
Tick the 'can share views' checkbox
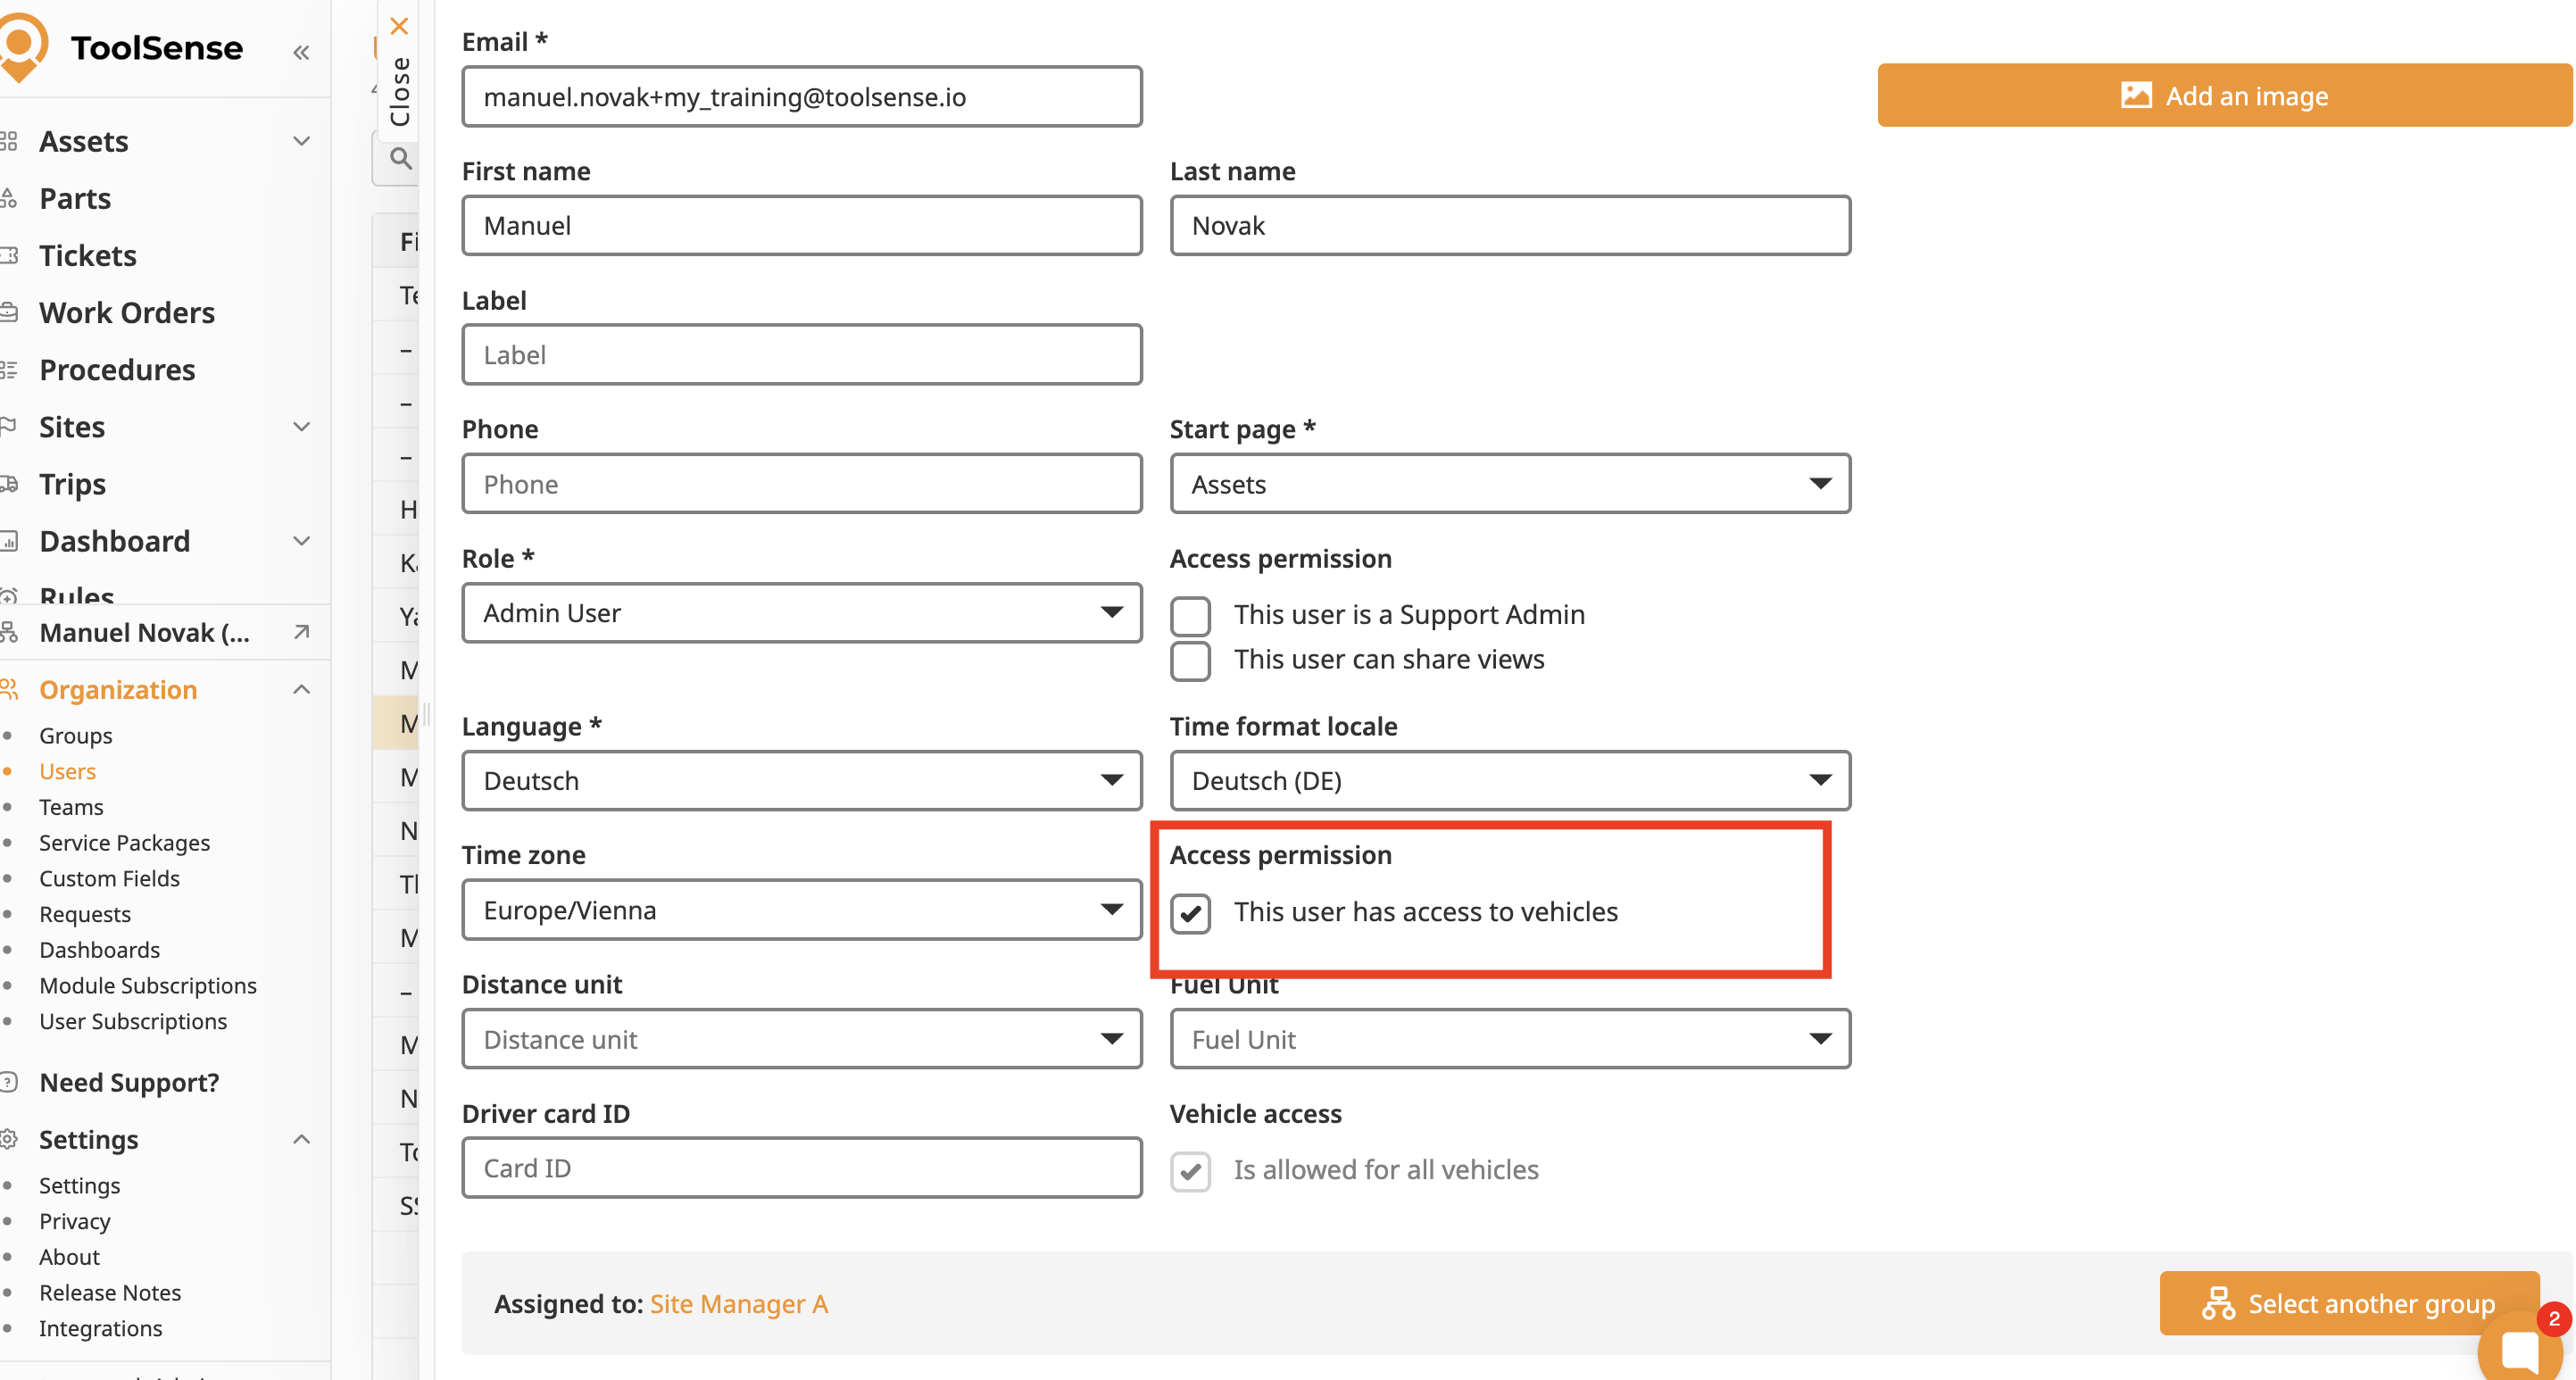point(1190,661)
